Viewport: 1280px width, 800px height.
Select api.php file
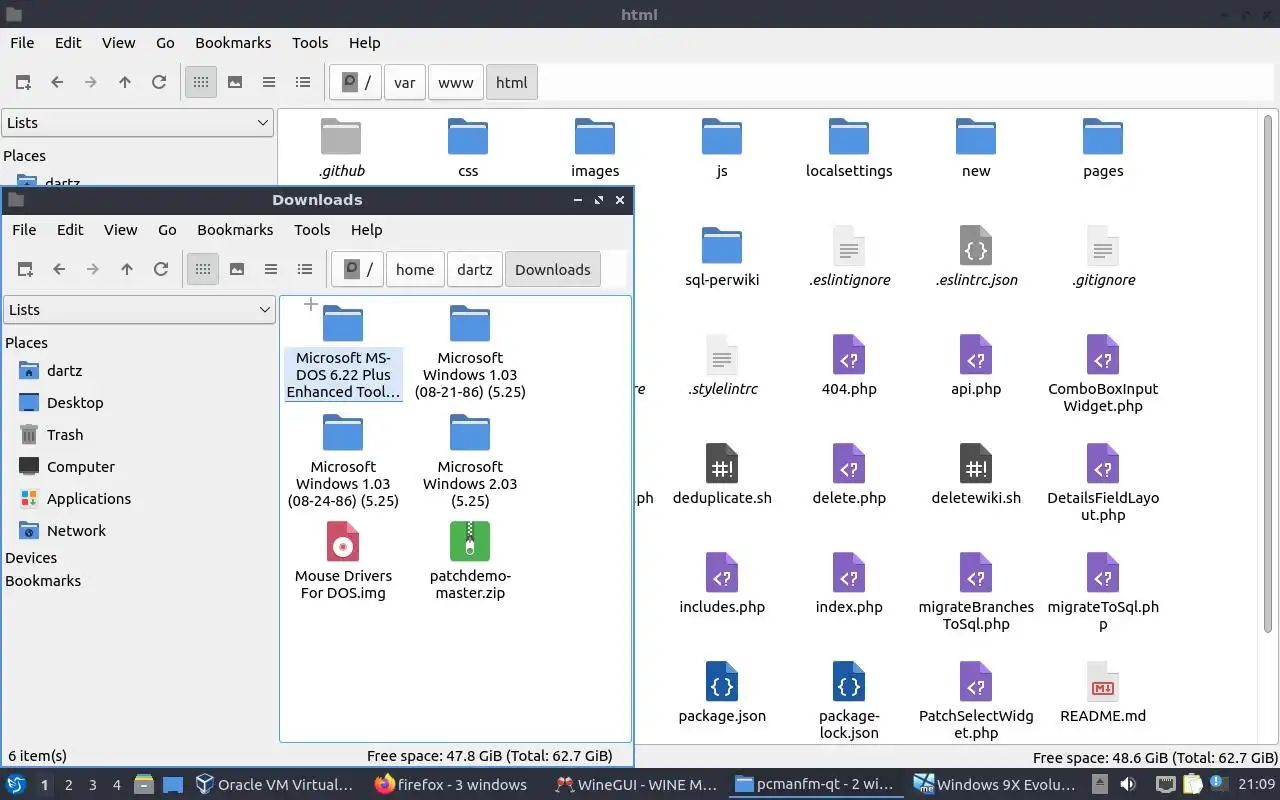point(976,365)
